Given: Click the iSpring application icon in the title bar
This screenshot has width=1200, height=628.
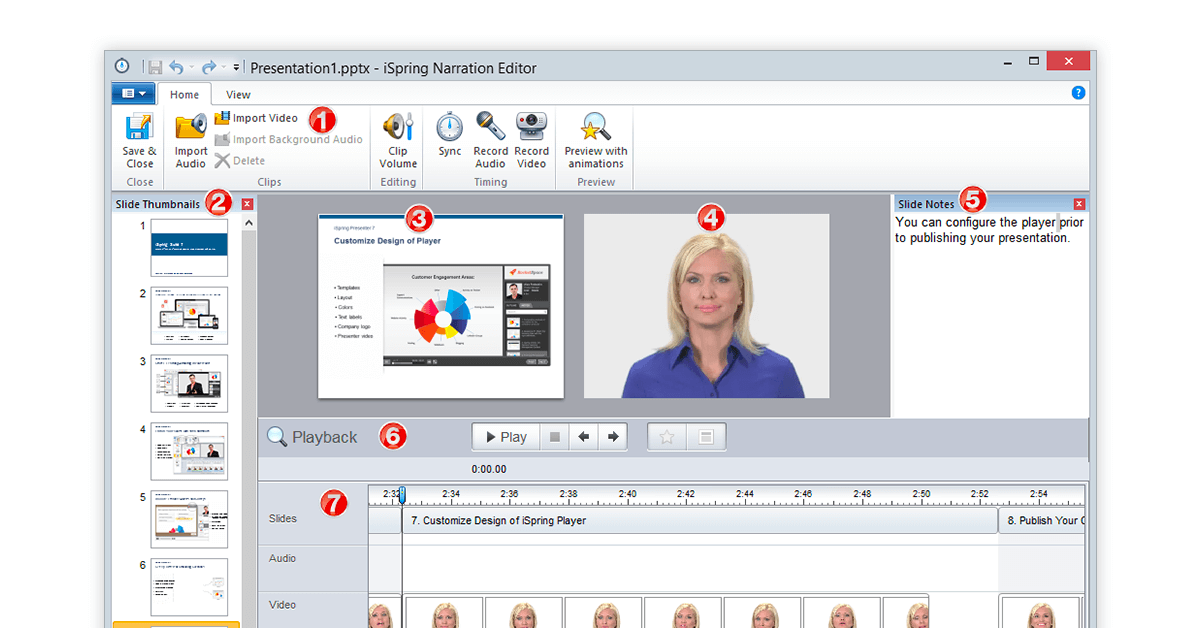Looking at the screenshot, I should pos(122,67).
